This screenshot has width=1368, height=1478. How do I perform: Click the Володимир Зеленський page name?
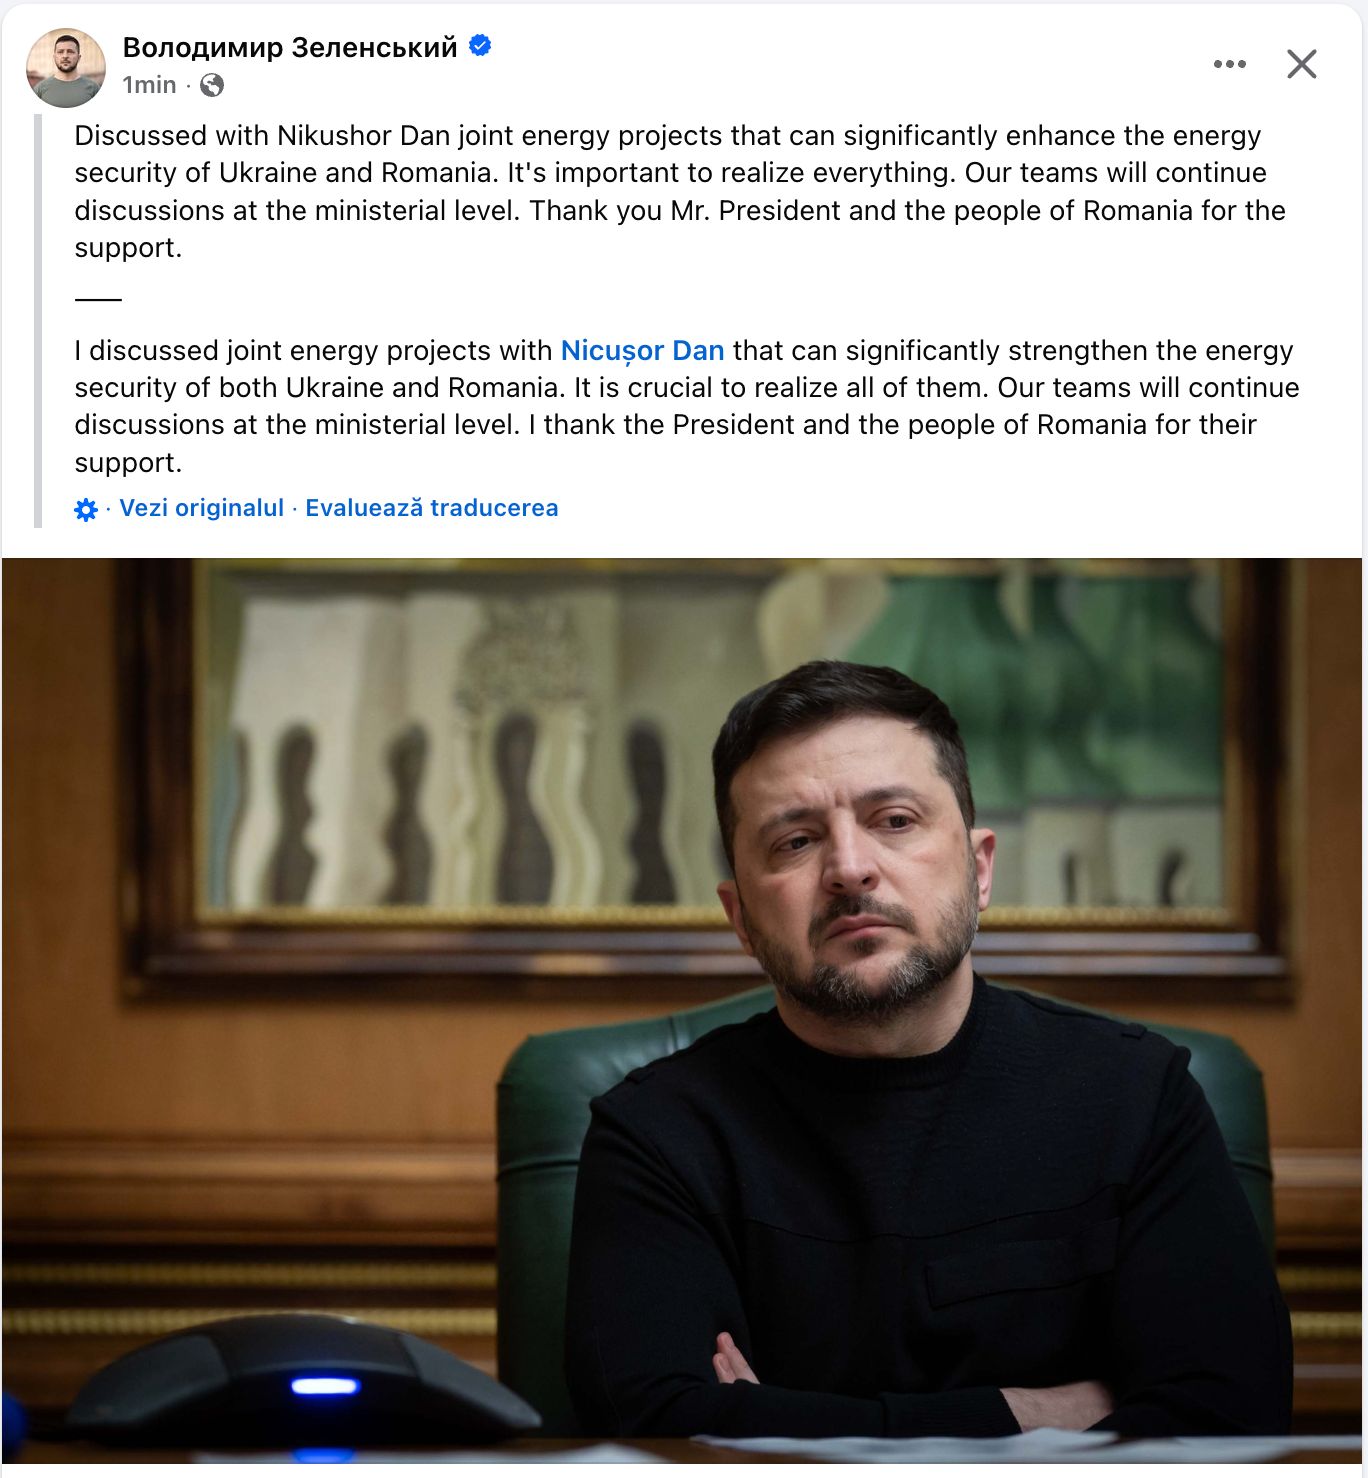(x=290, y=47)
